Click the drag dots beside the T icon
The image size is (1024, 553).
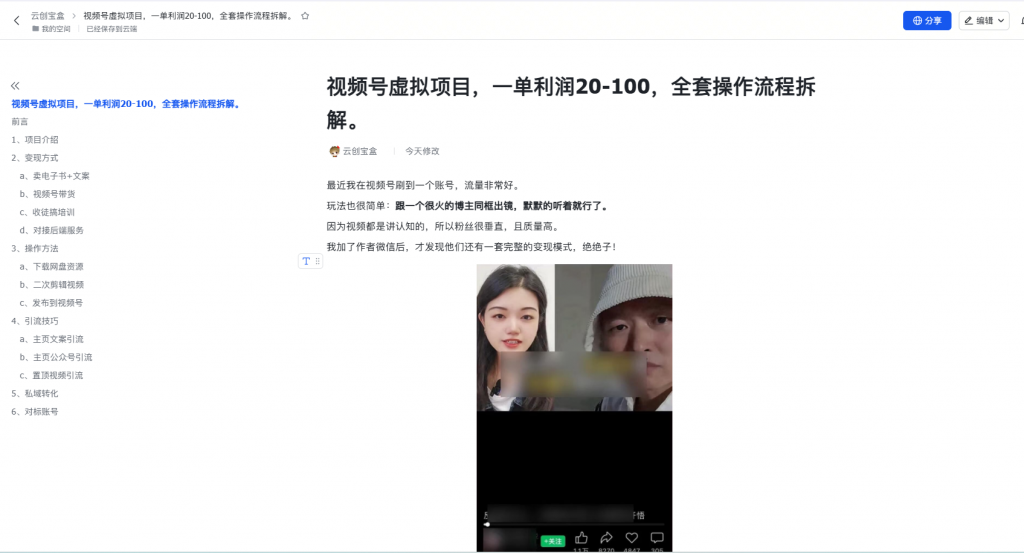click(x=317, y=261)
